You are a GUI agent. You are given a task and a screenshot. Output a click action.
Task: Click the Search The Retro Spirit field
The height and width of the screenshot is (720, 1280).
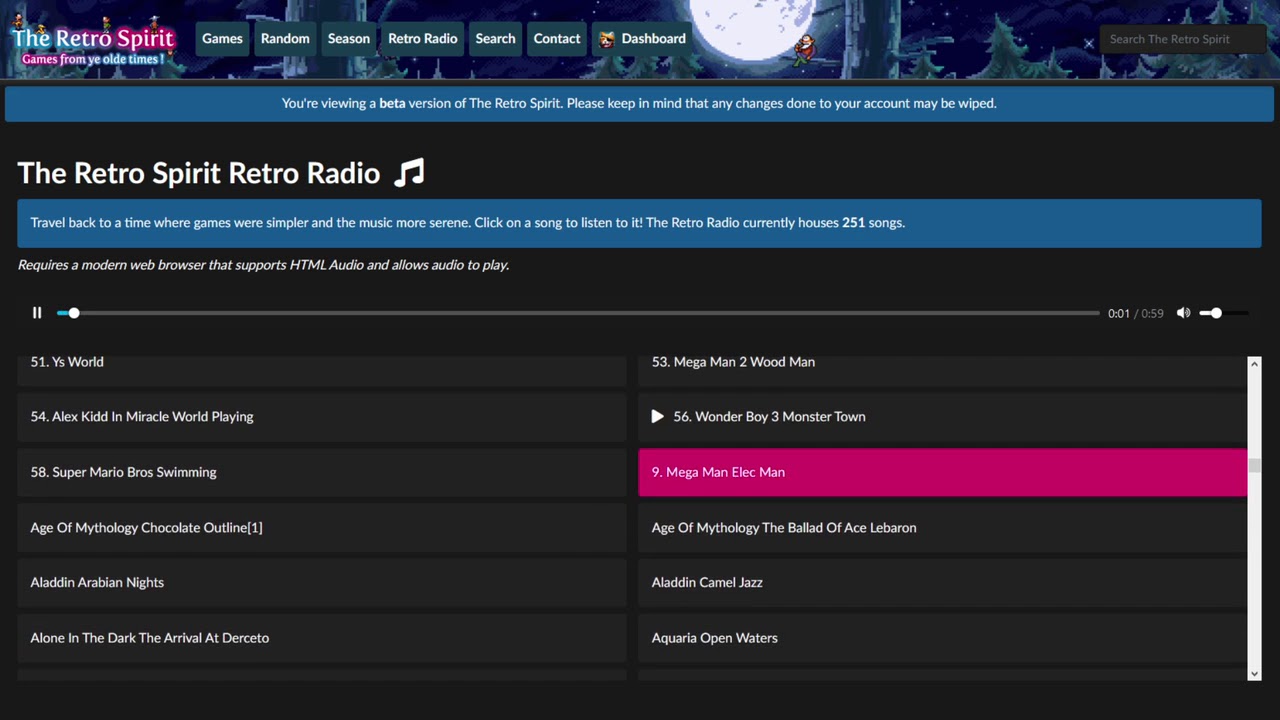click(1182, 39)
